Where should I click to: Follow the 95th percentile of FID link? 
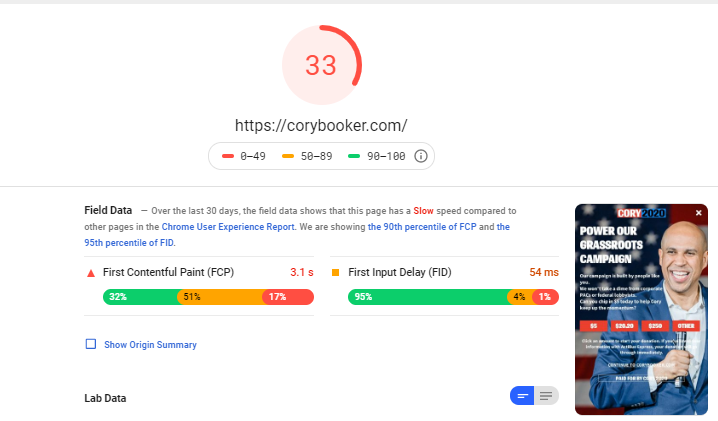pyautogui.click(x=297, y=235)
